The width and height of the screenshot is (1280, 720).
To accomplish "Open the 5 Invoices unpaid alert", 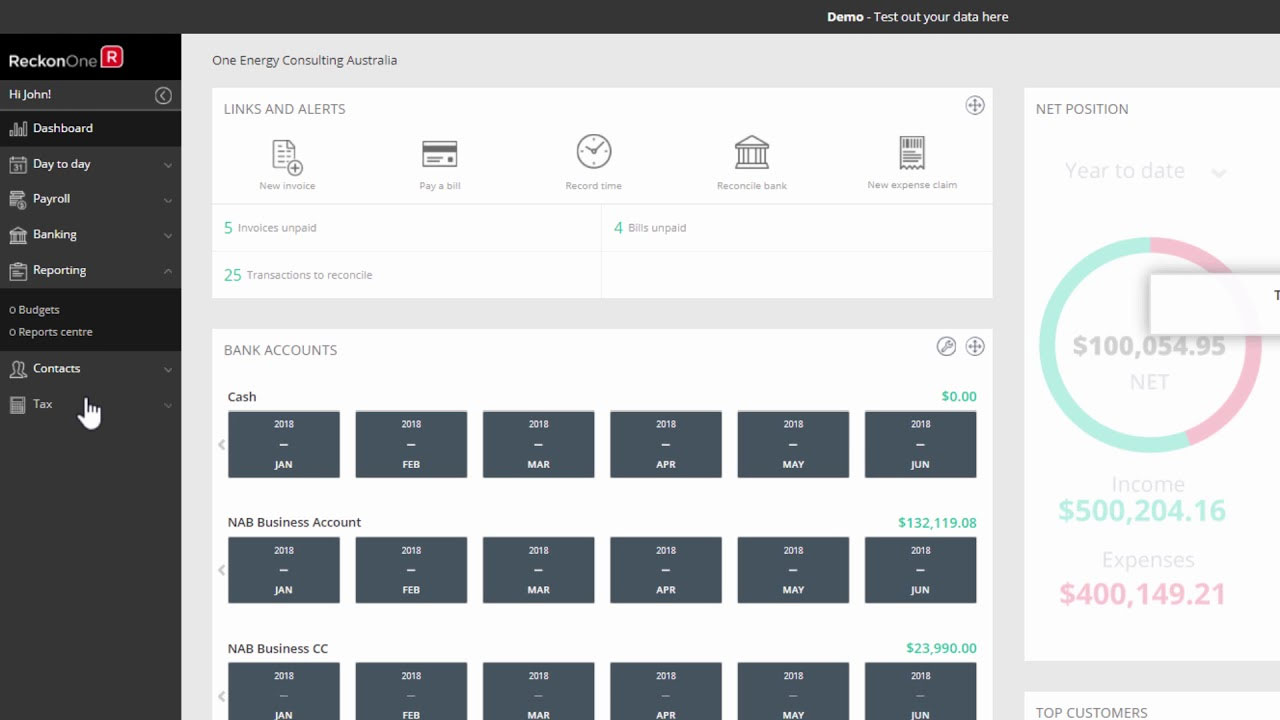I will point(270,228).
